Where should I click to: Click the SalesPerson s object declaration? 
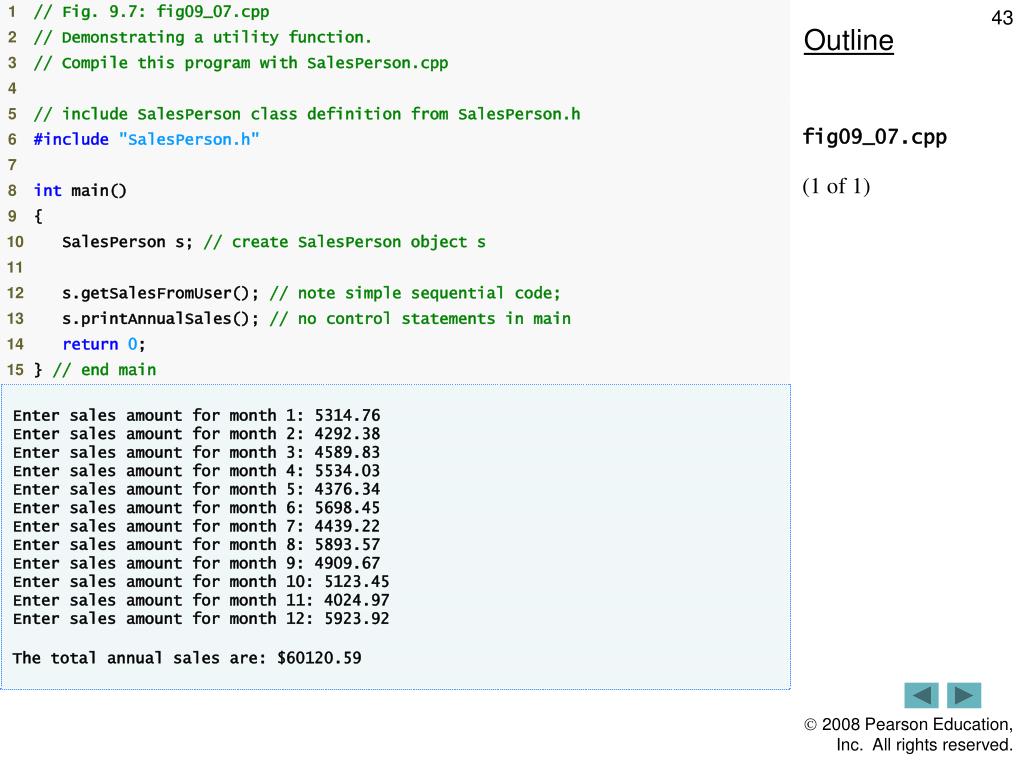tap(127, 242)
